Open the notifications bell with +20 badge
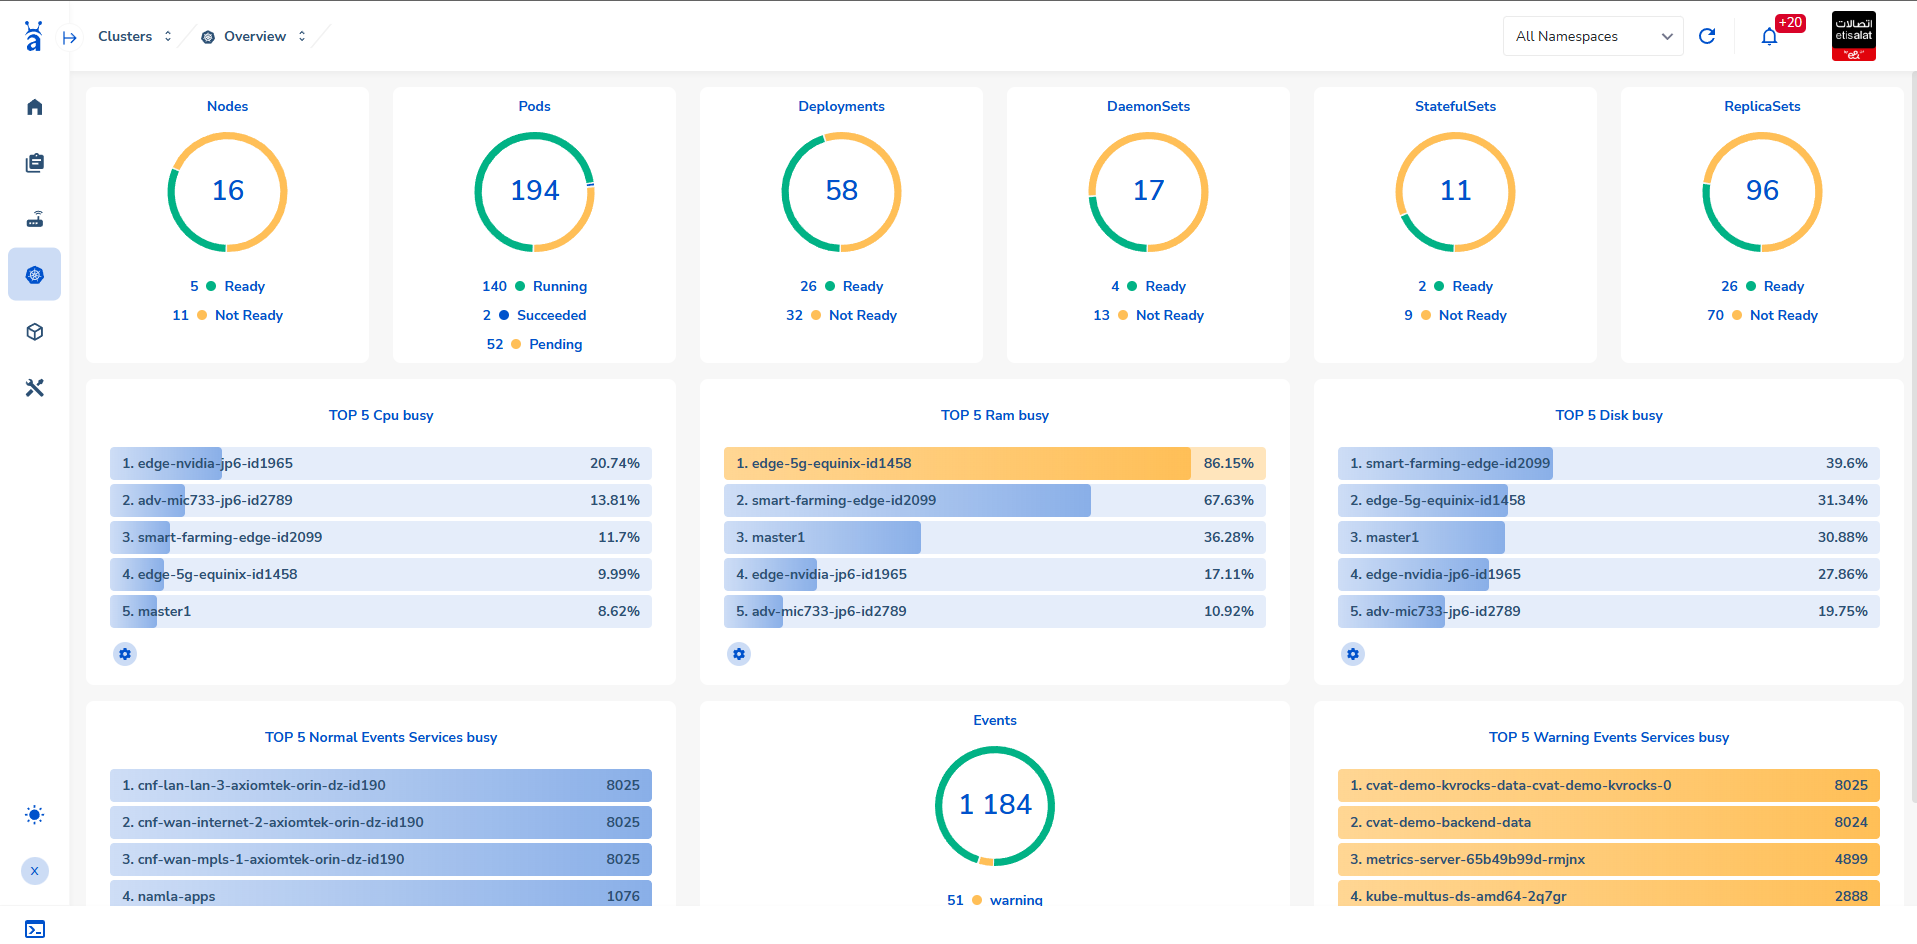 tap(1769, 37)
